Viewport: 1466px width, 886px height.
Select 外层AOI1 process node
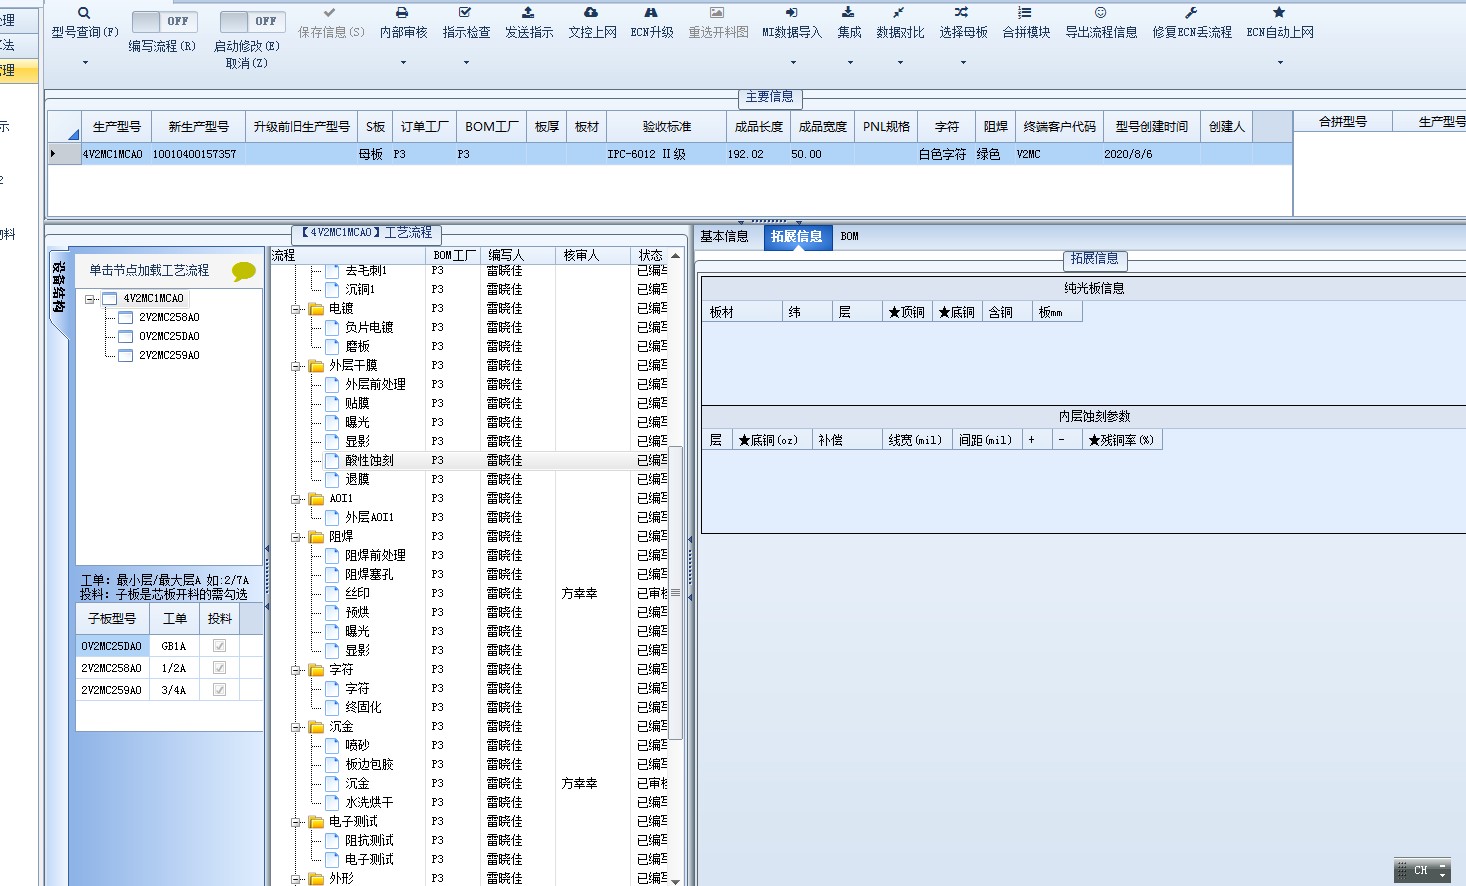(x=369, y=518)
